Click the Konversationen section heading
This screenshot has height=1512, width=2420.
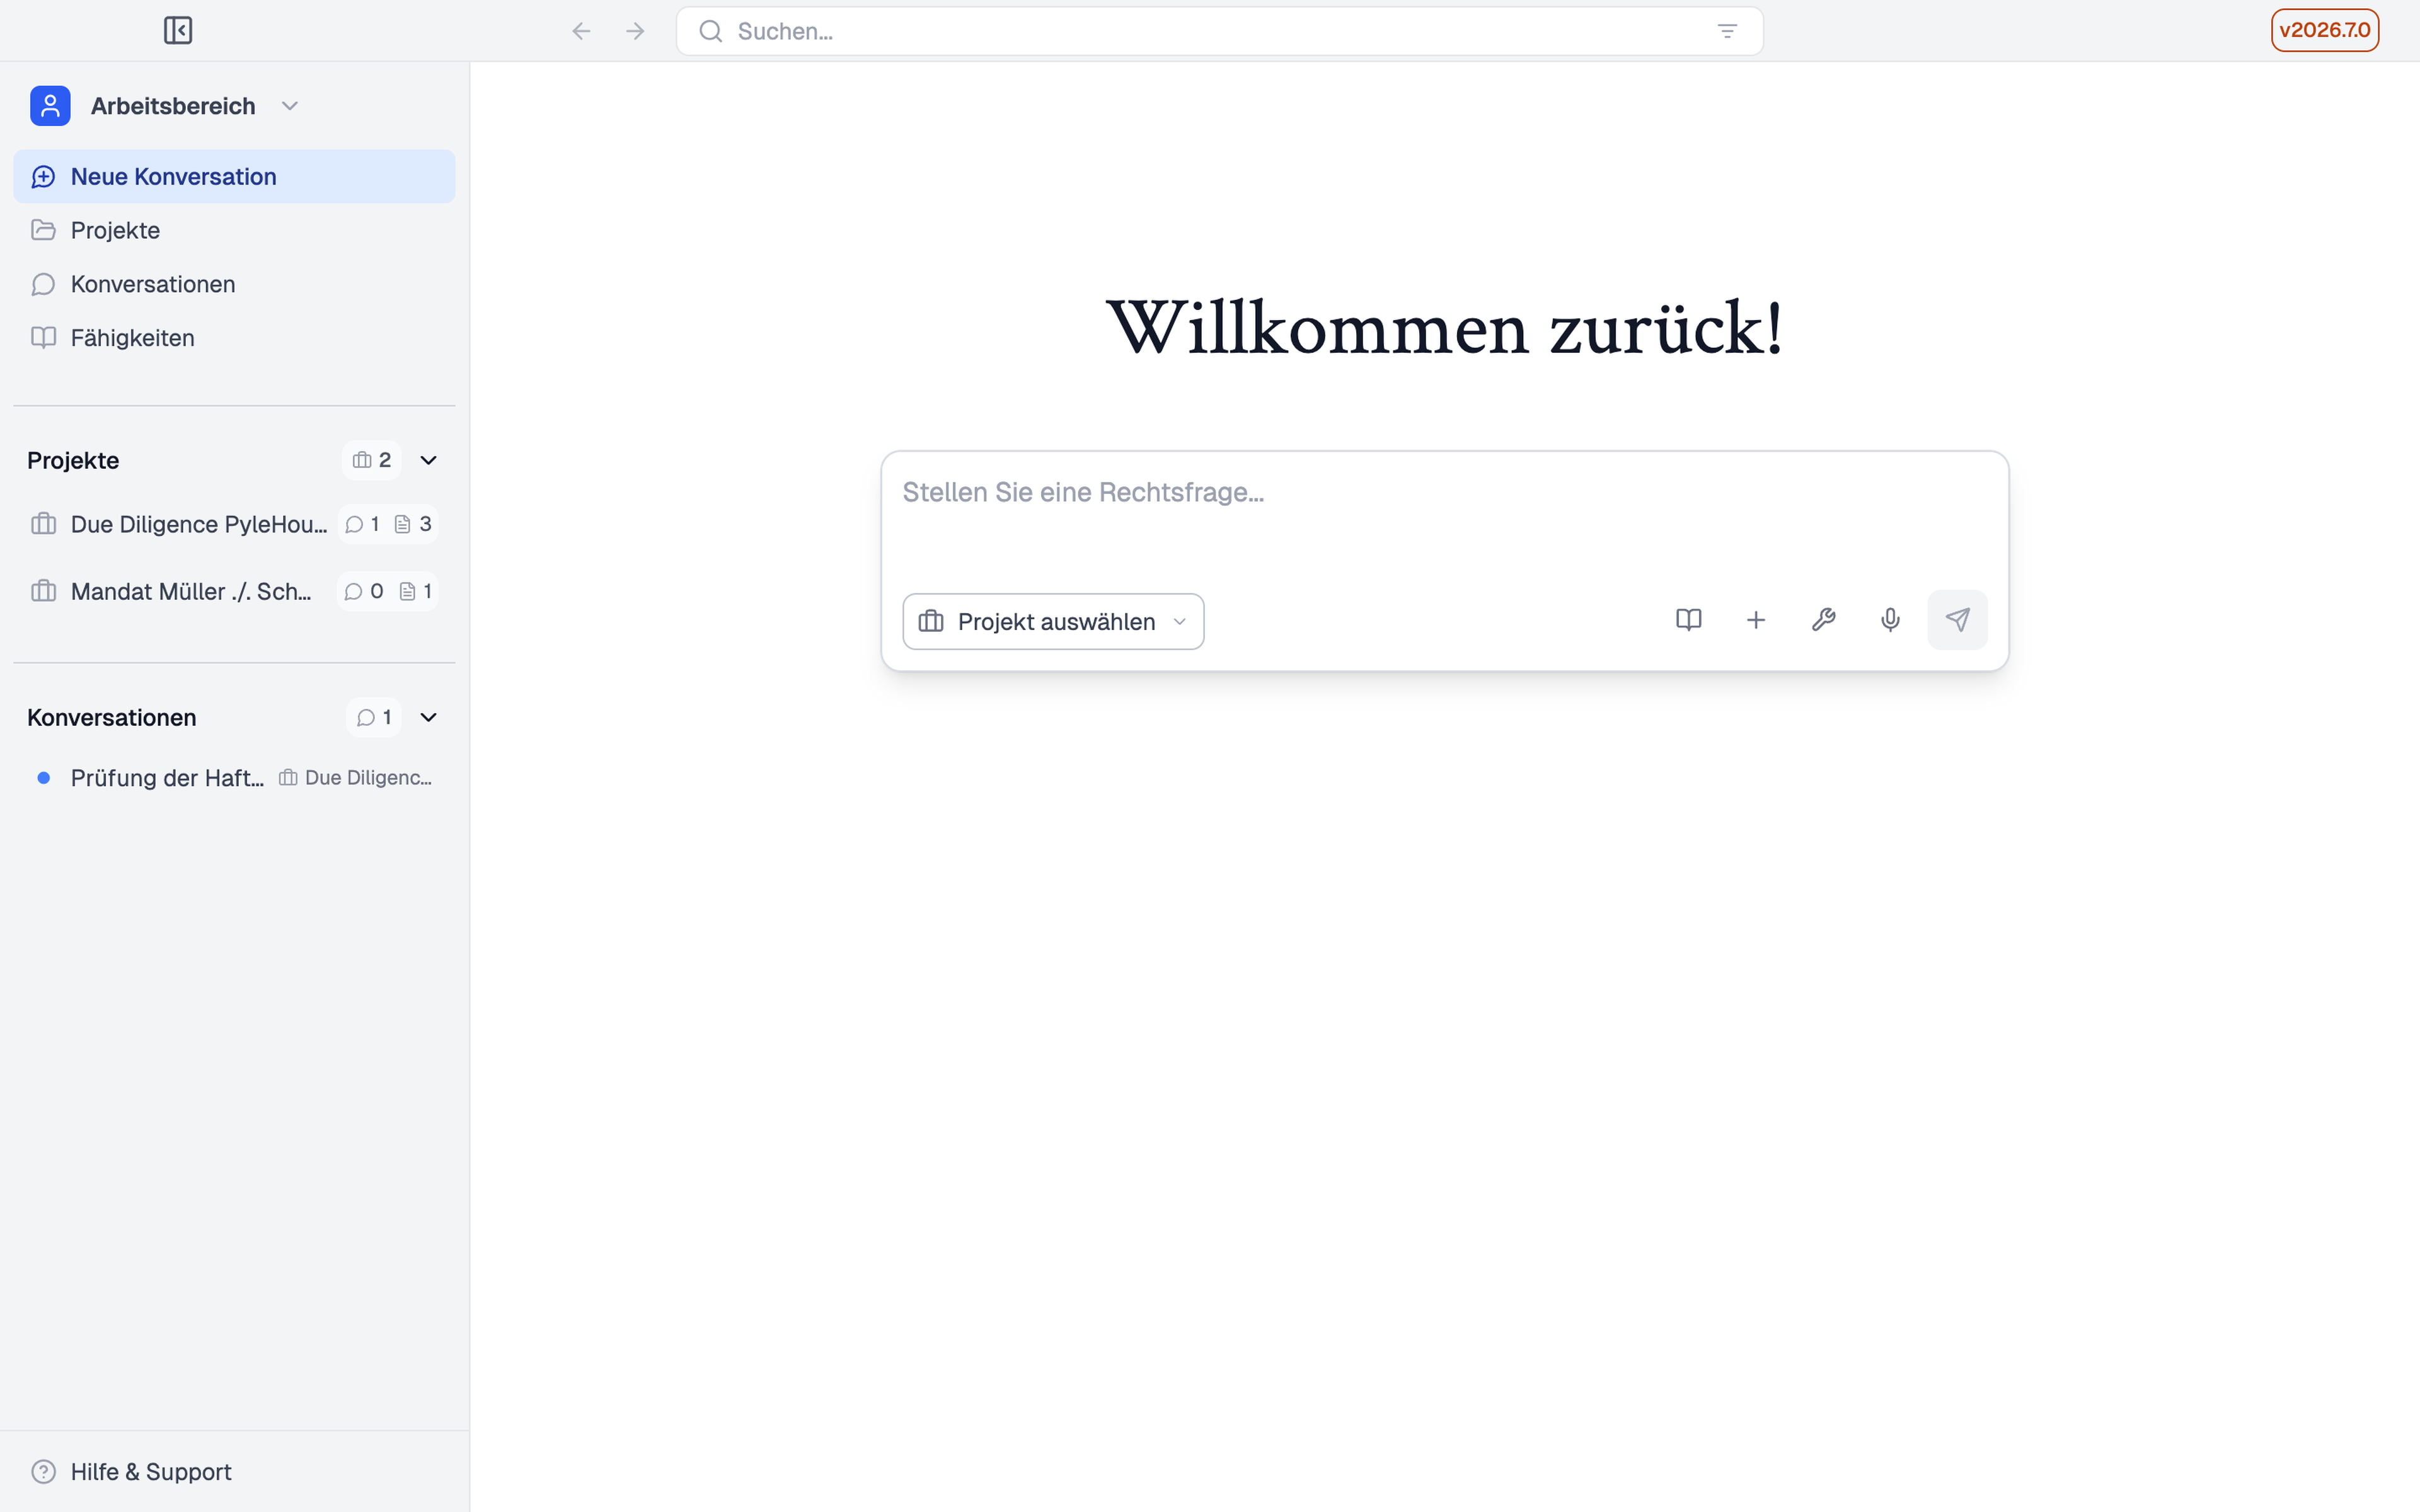point(112,718)
